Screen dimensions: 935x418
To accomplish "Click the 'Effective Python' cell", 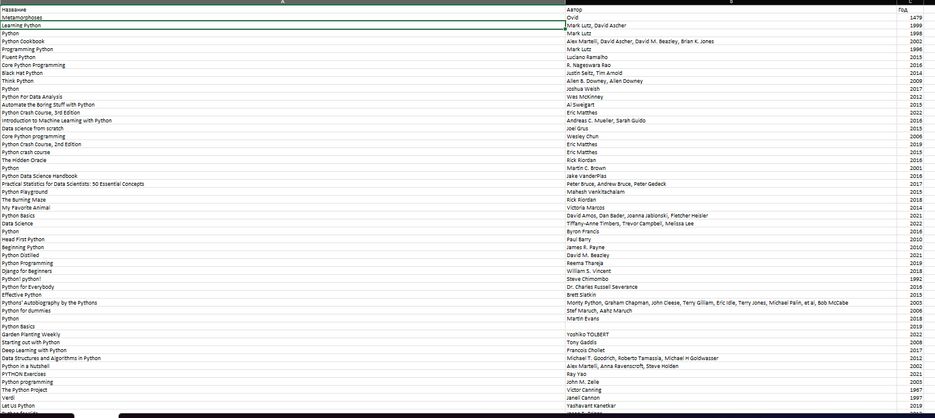I will click(283, 295).
